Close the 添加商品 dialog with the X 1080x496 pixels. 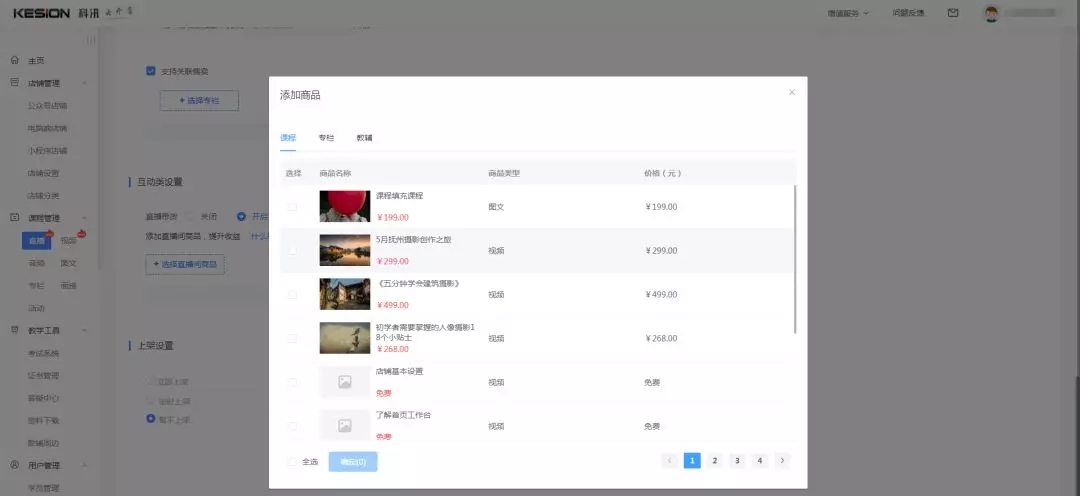click(792, 92)
